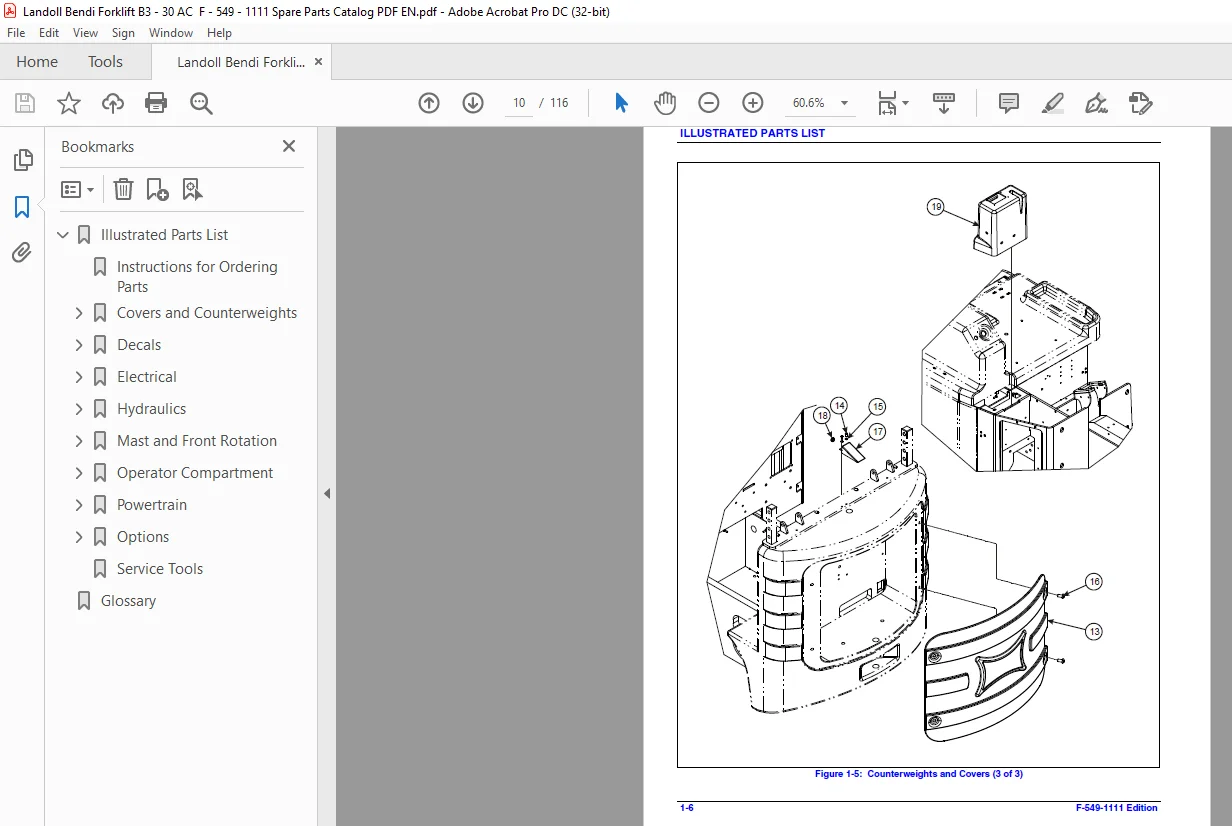Open the Attachments pane
The image size is (1232, 826).
pos(22,253)
